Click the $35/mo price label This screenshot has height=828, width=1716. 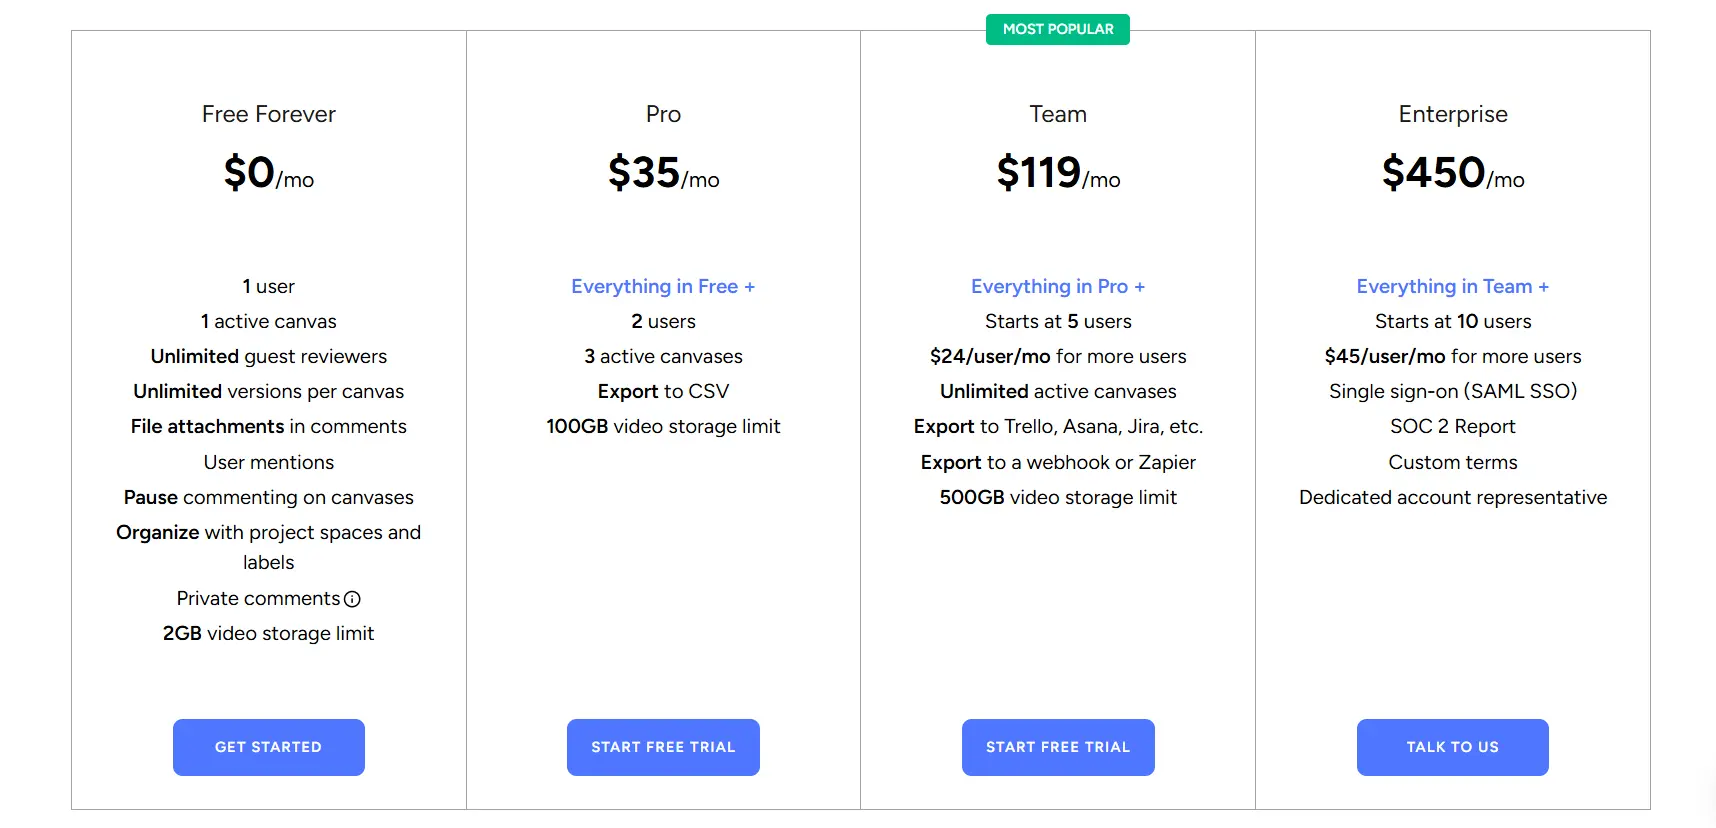tap(663, 173)
